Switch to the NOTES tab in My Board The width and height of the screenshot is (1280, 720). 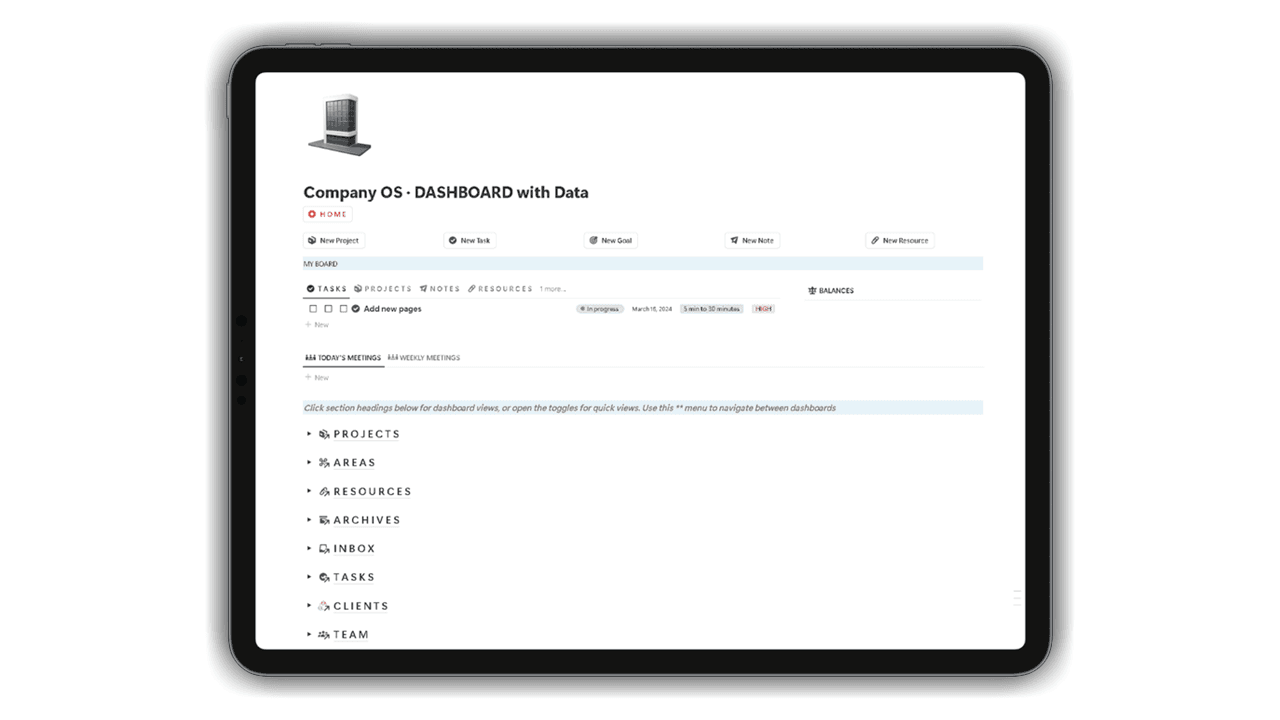click(440, 289)
